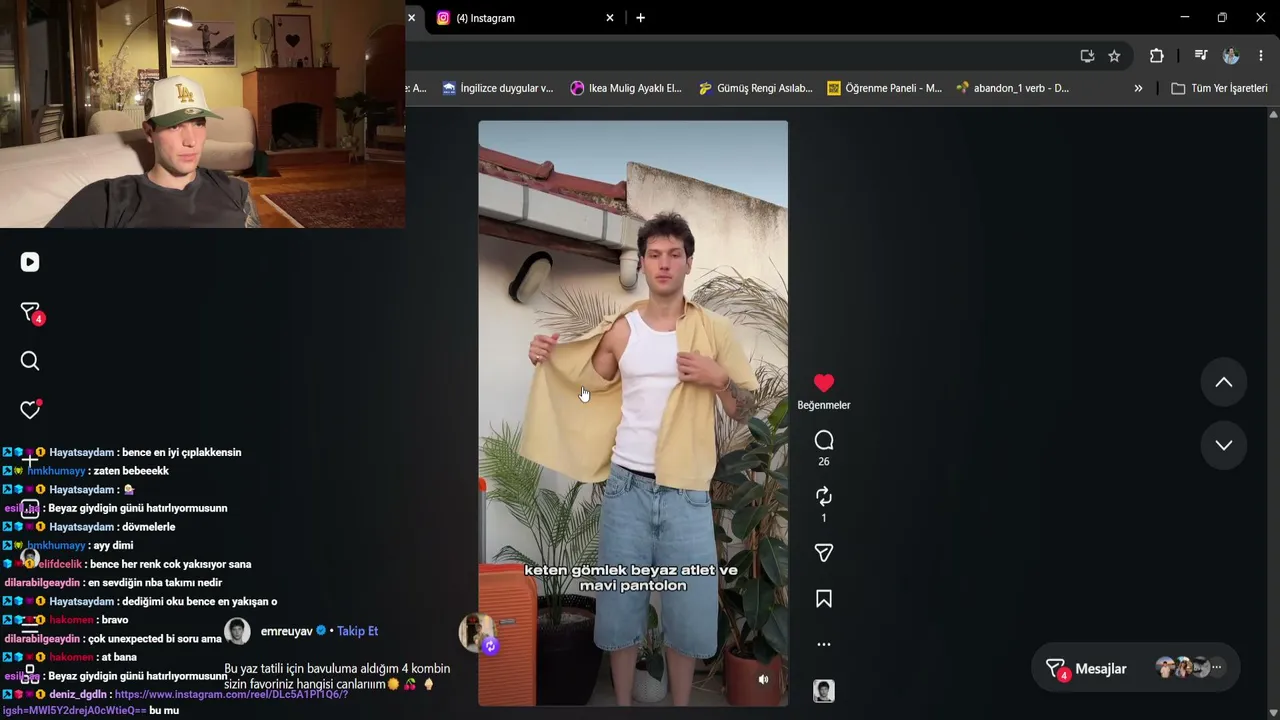This screenshot has width=1280, height=720.
Task: Go to next reel with down arrow
Action: tap(1224, 445)
